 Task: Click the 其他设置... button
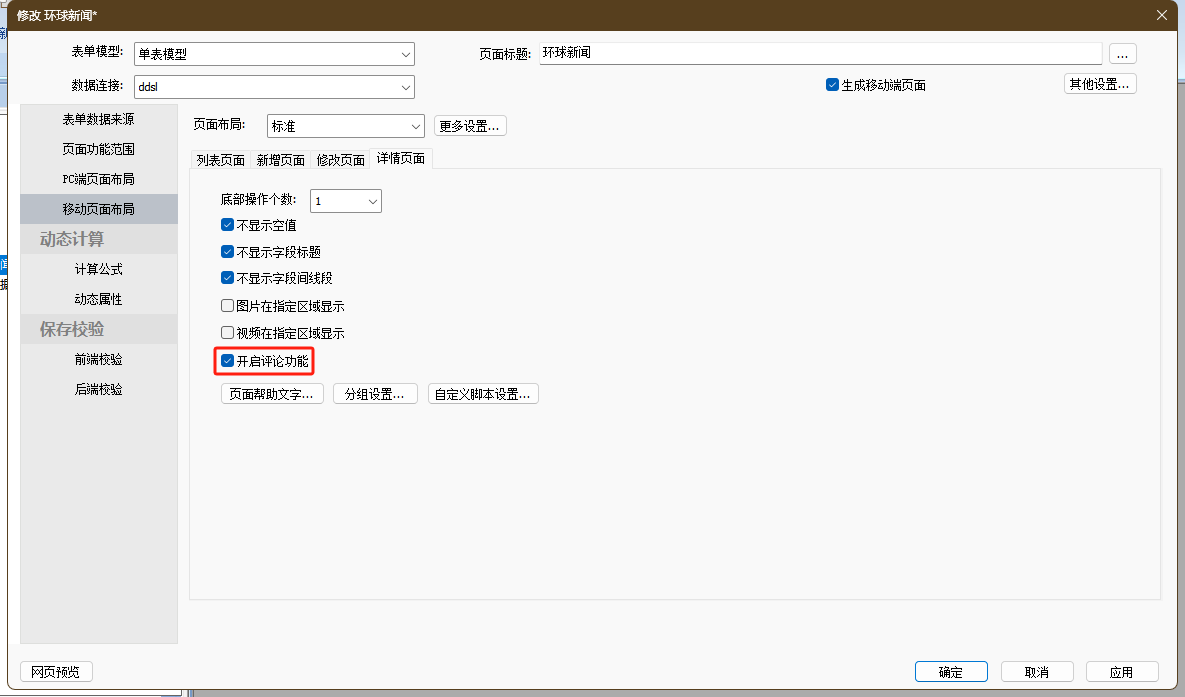(1099, 84)
